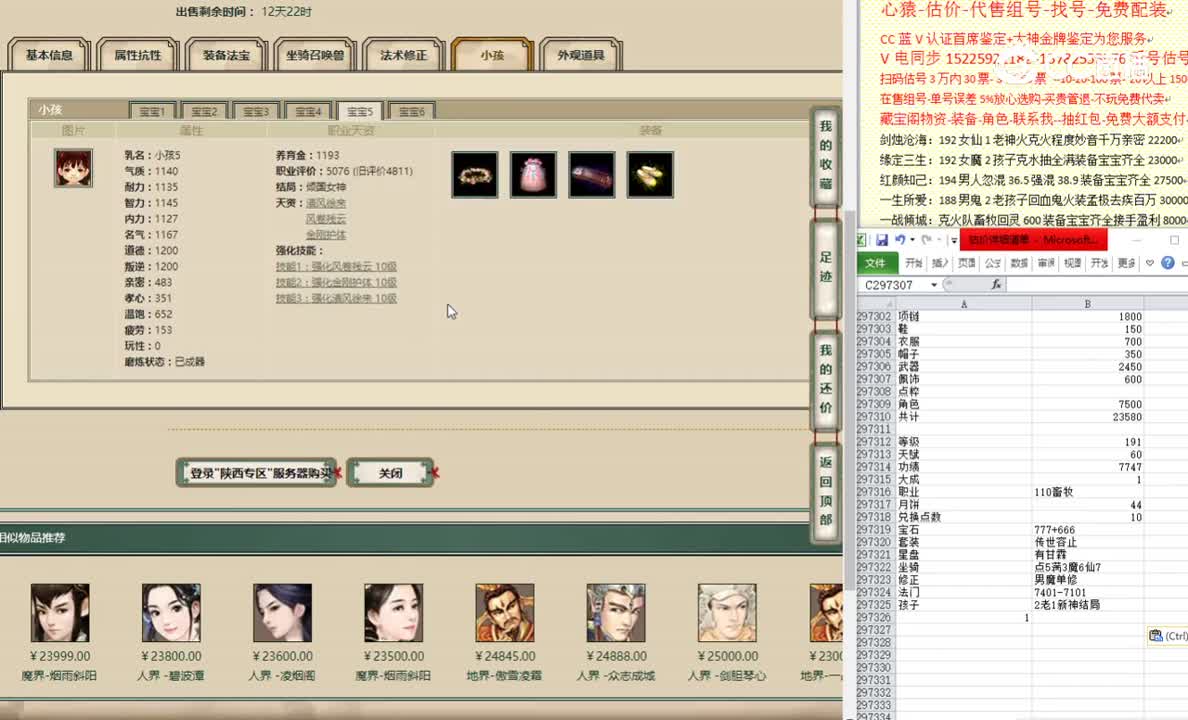Click the 登录陕西专区服务器购买 button

(x=257, y=472)
